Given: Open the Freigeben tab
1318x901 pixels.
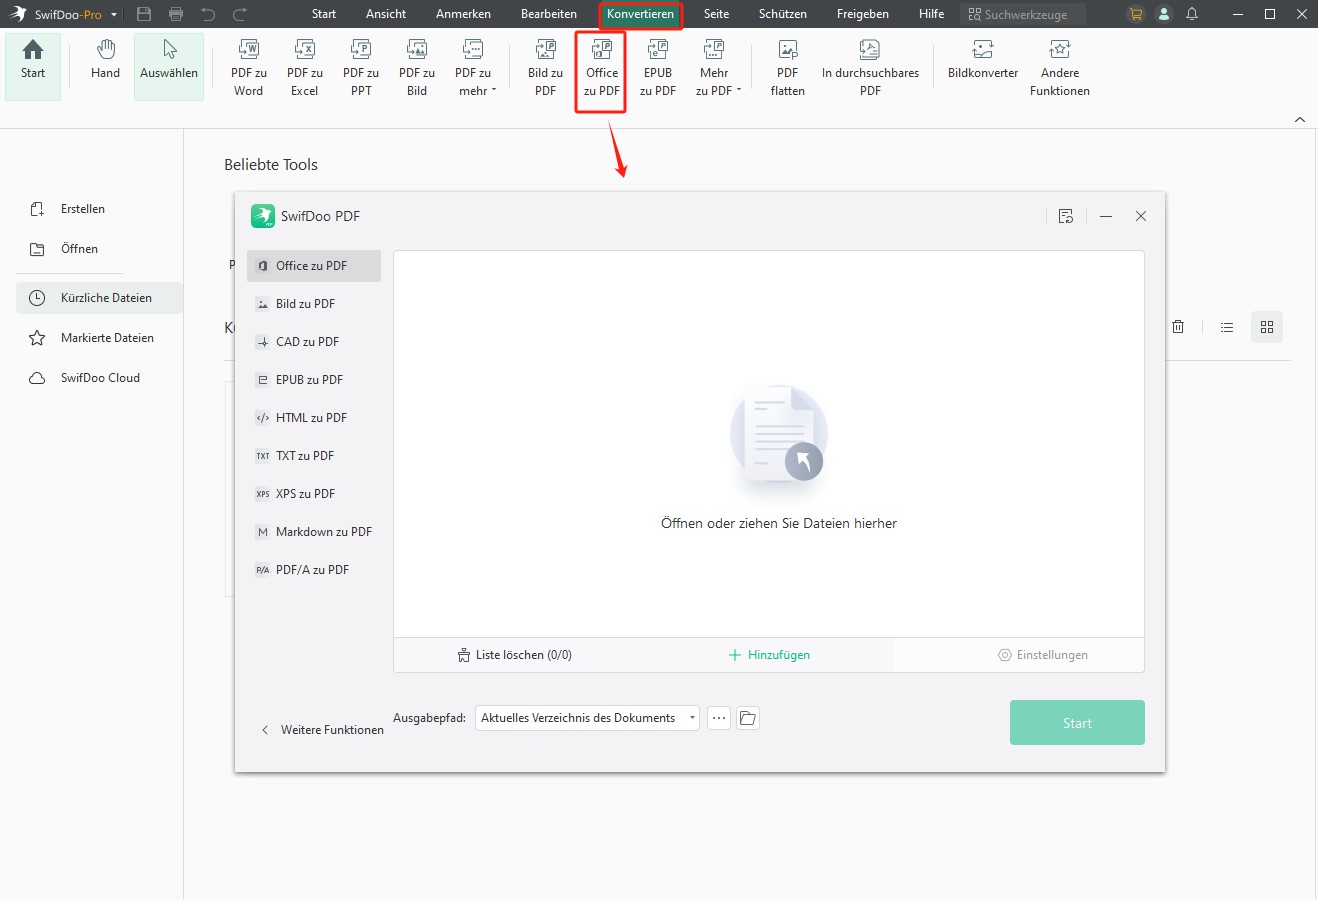Looking at the screenshot, I should (862, 14).
